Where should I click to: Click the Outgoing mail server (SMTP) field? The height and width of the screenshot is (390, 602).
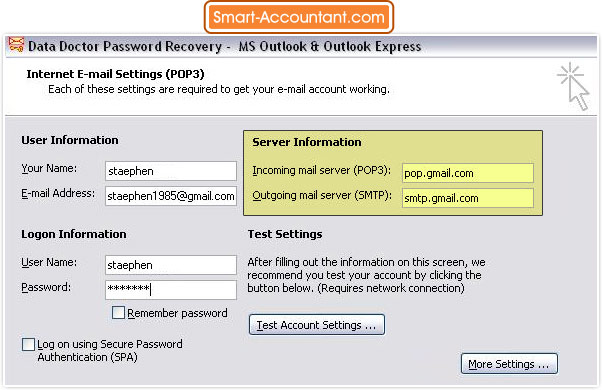click(468, 198)
